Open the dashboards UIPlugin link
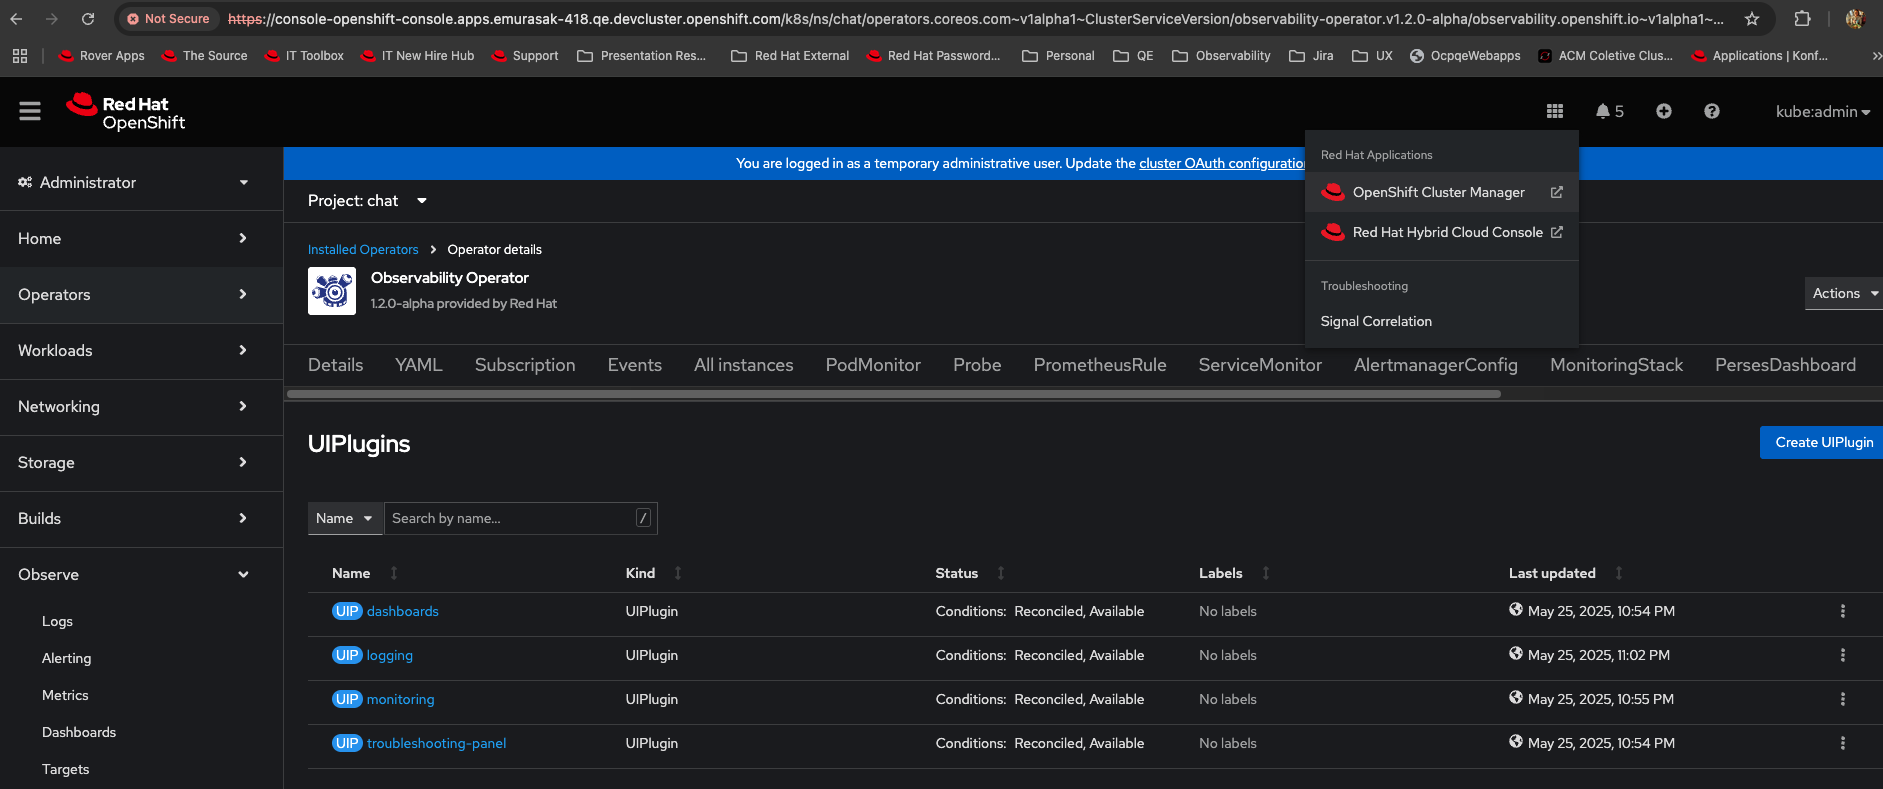The image size is (1883, 789). coord(402,611)
